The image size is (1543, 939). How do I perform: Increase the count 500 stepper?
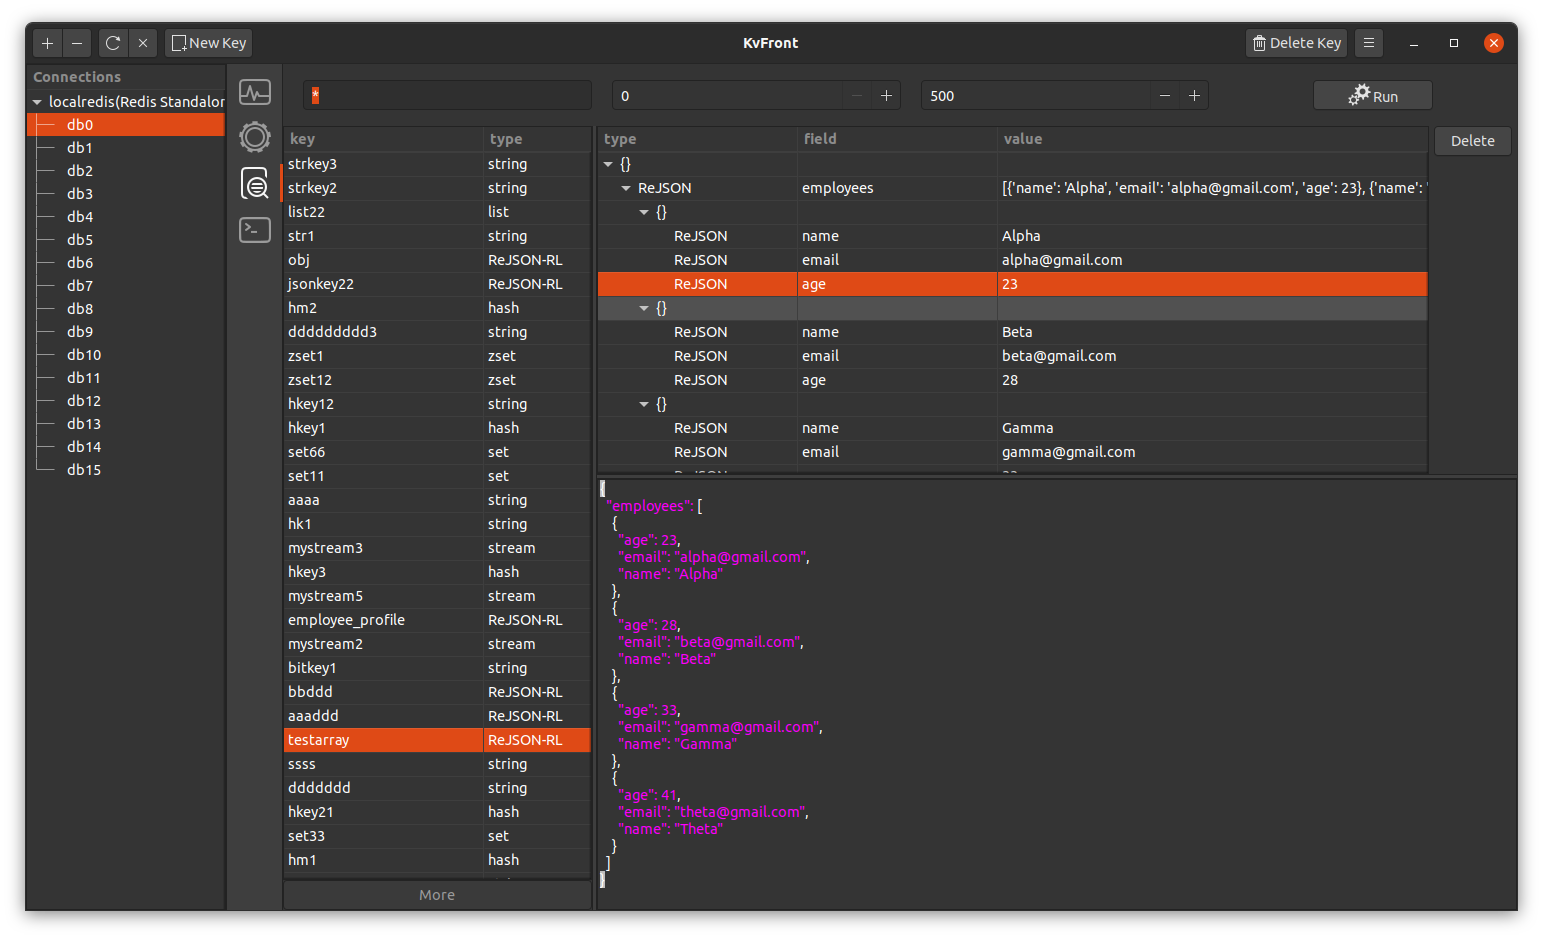pos(1194,96)
